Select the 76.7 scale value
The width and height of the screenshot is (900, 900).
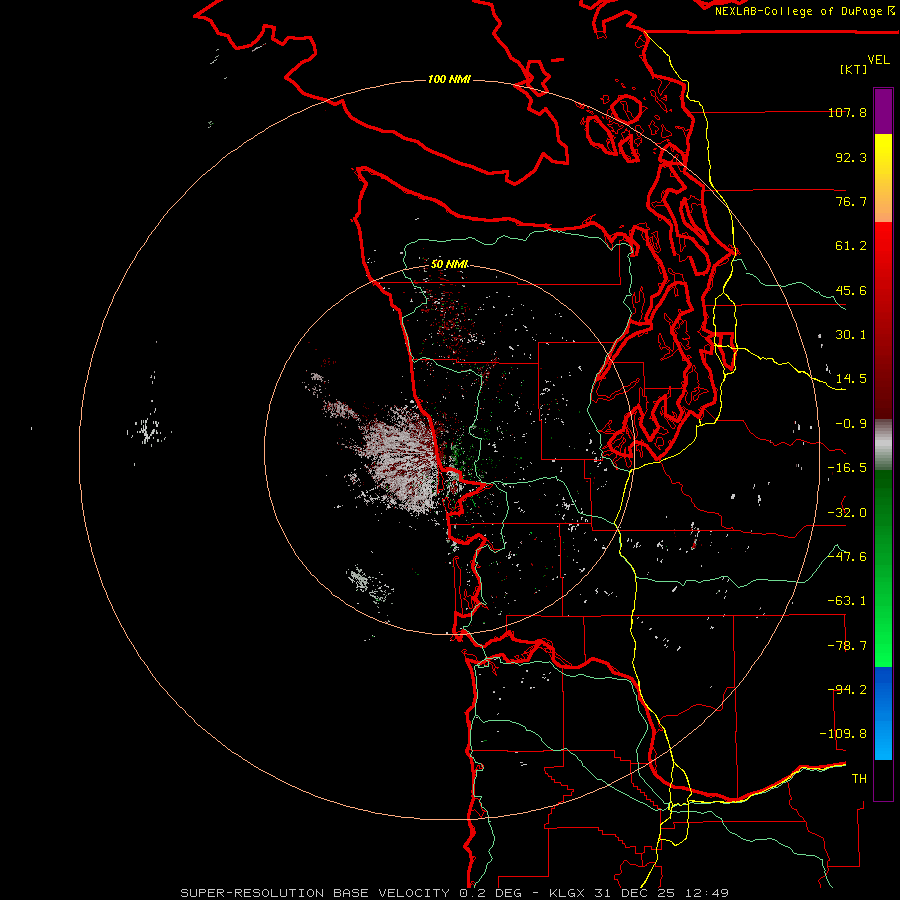click(851, 201)
